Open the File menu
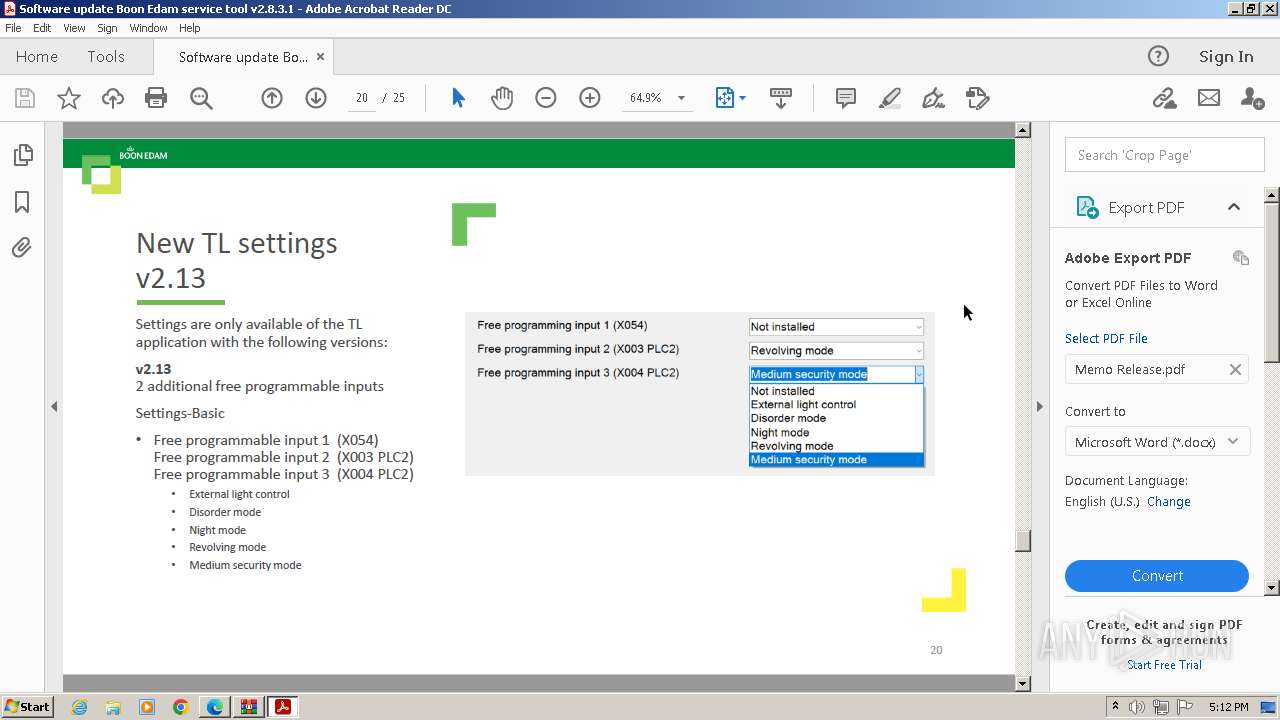Screen dimensions: 1280x720 tap(13, 28)
